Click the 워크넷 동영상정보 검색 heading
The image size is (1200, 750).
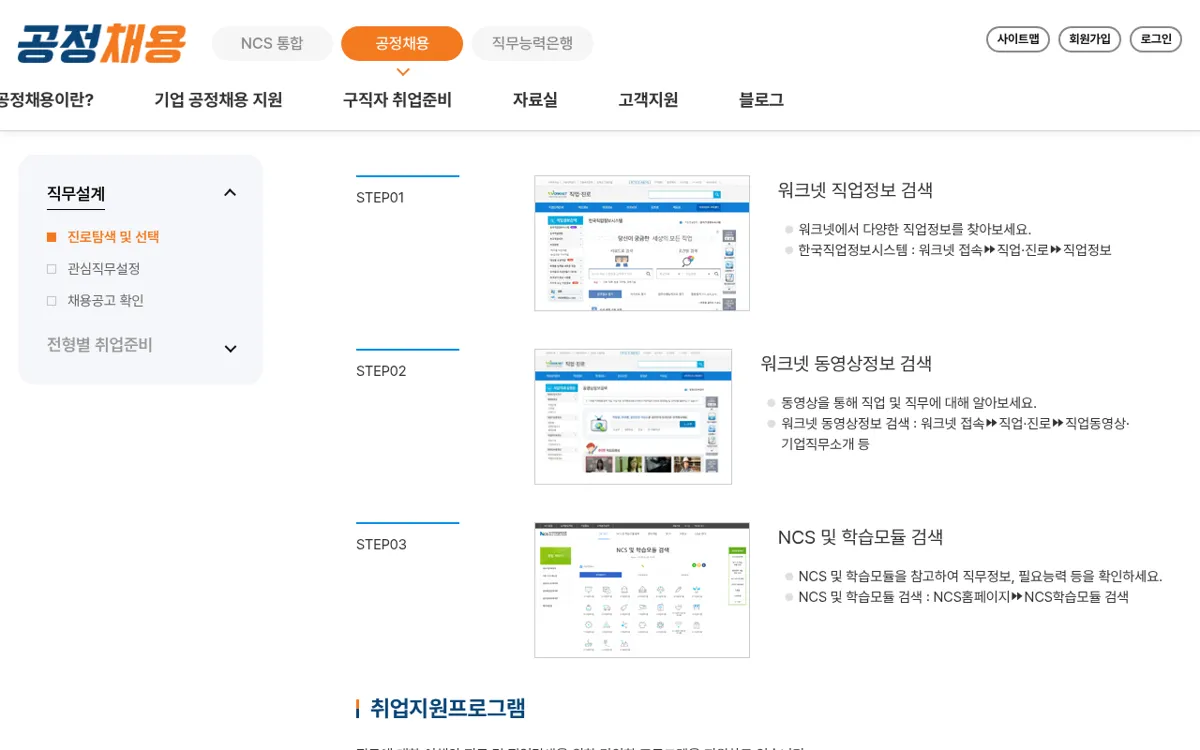846,364
